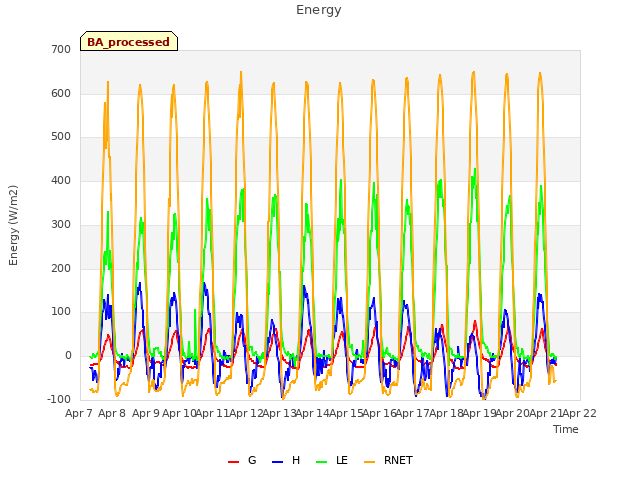640x480 pixels.
Task: Click the orange RNET legend swatch
Action: click(x=369, y=462)
